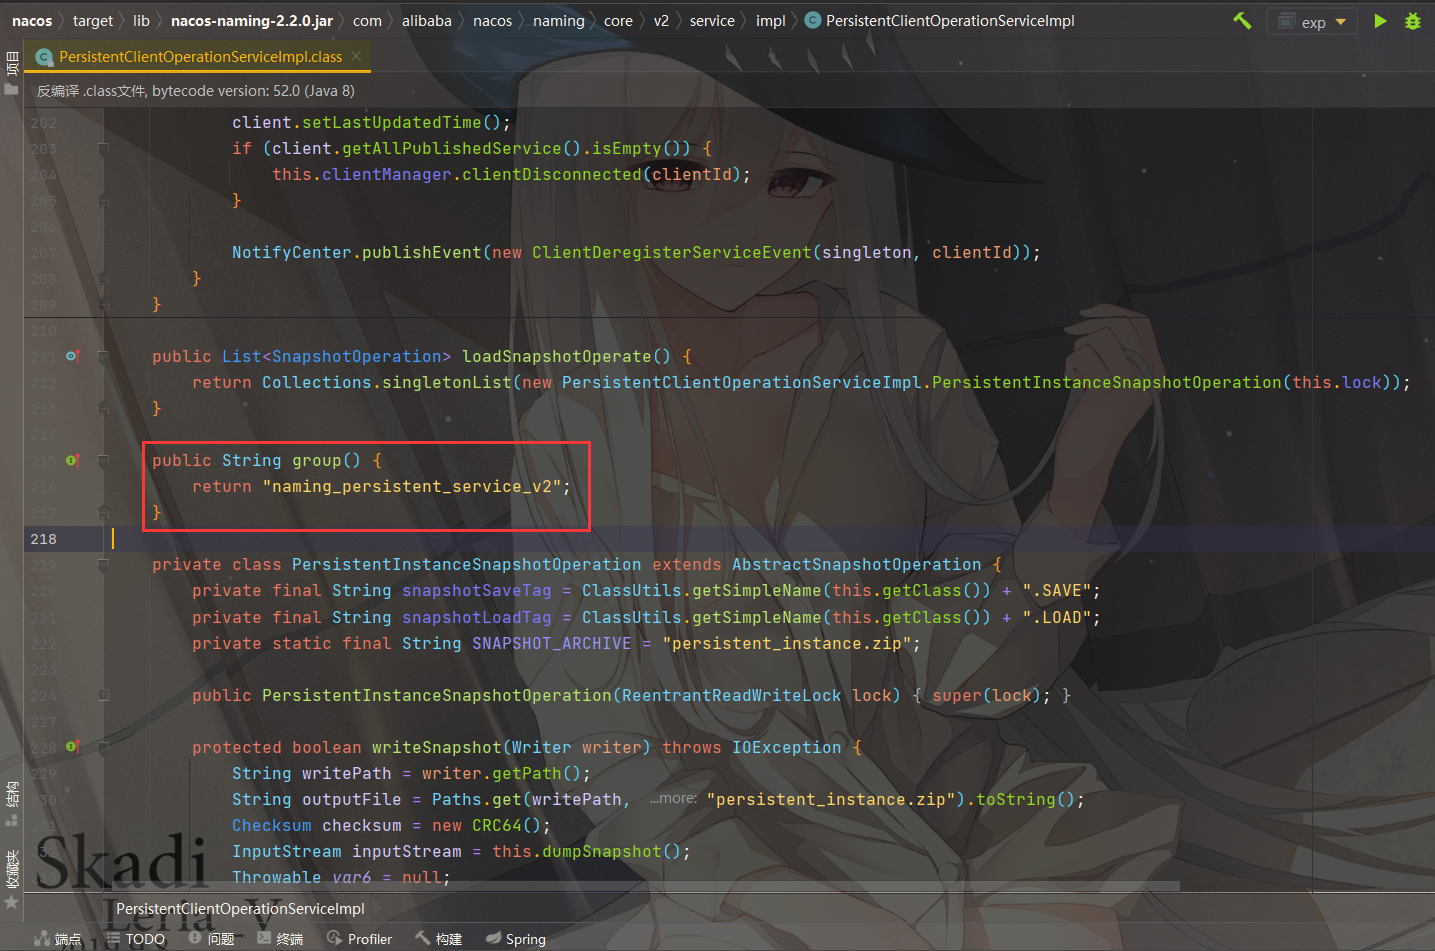1435x951 pixels.
Task: Start debugging with the bug icon
Action: [1412, 21]
